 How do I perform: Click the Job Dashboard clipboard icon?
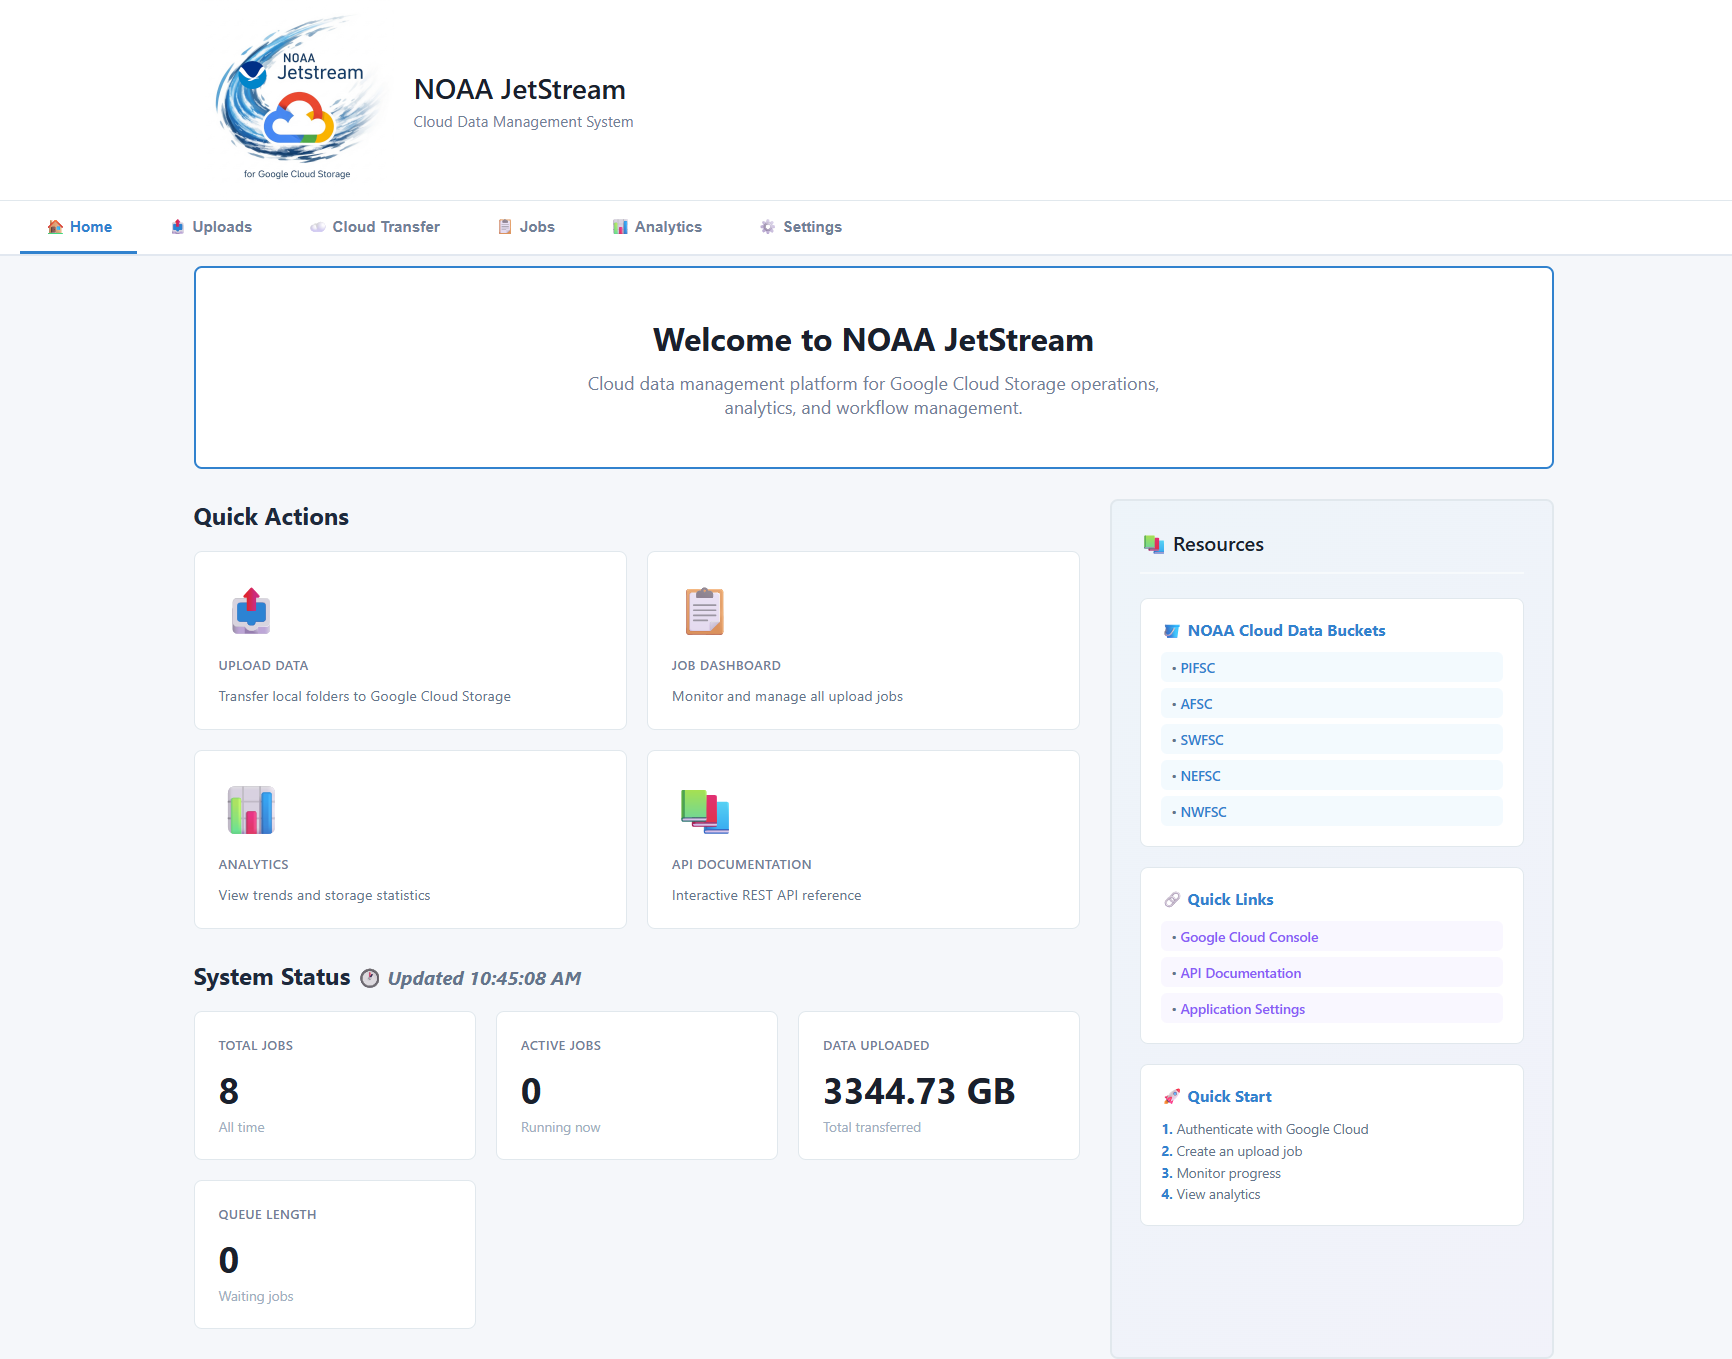pyautogui.click(x=704, y=611)
